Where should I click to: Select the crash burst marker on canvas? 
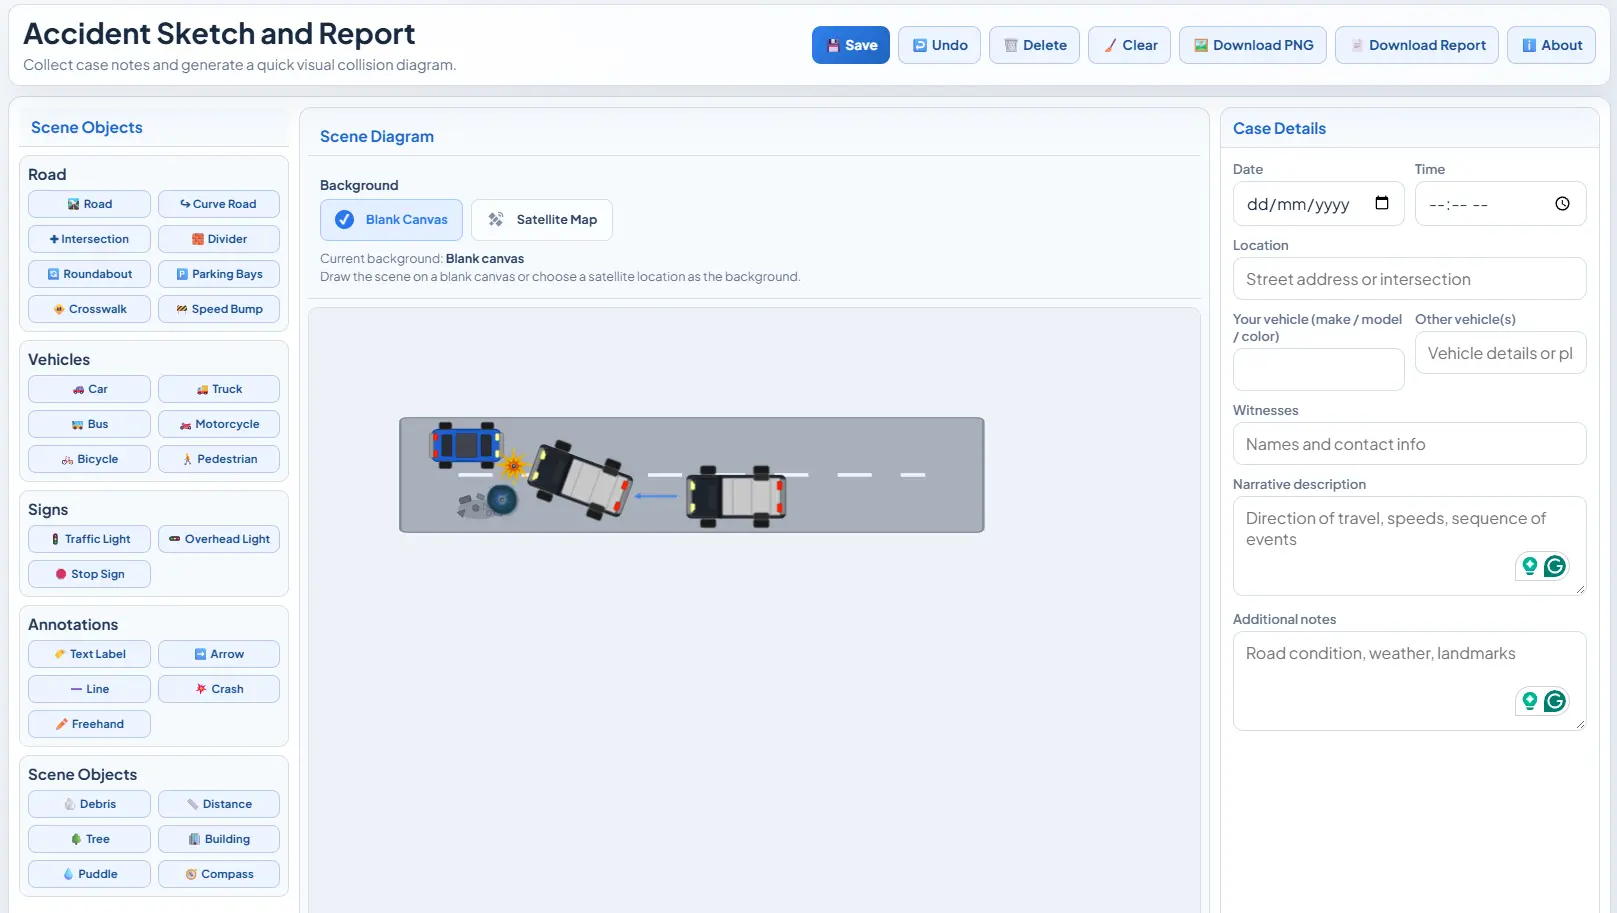tap(514, 465)
